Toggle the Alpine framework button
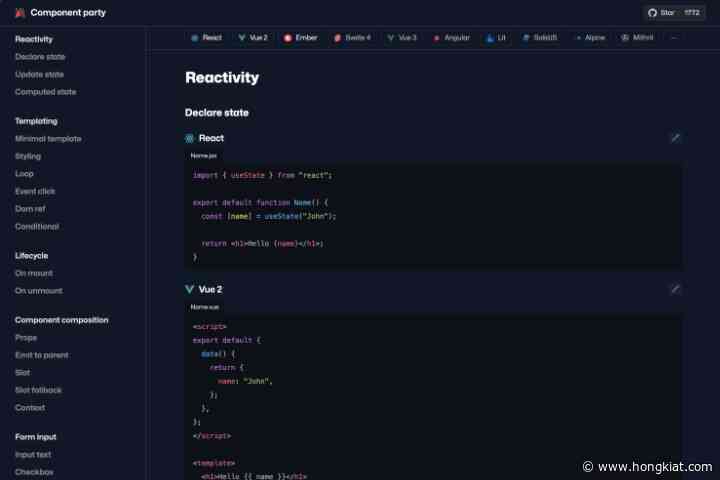Viewport: 720px width, 480px height. click(591, 38)
